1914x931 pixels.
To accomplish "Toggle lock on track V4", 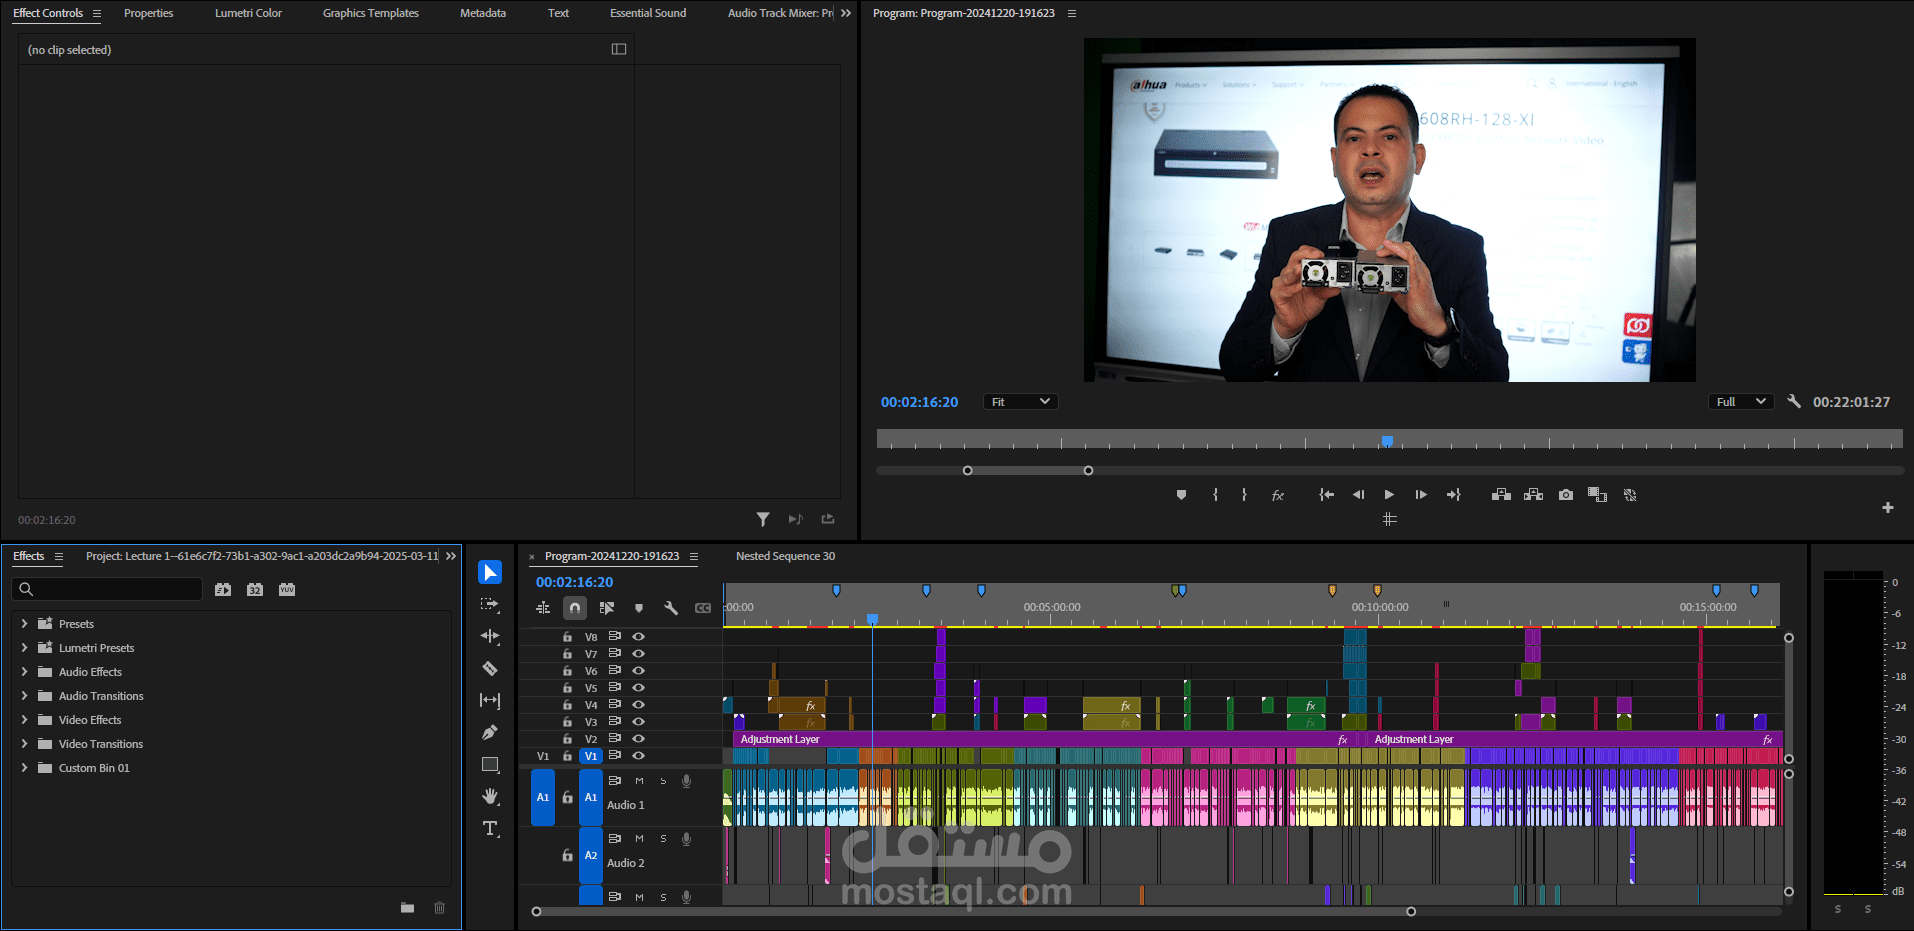I will click(x=567, y=705).
